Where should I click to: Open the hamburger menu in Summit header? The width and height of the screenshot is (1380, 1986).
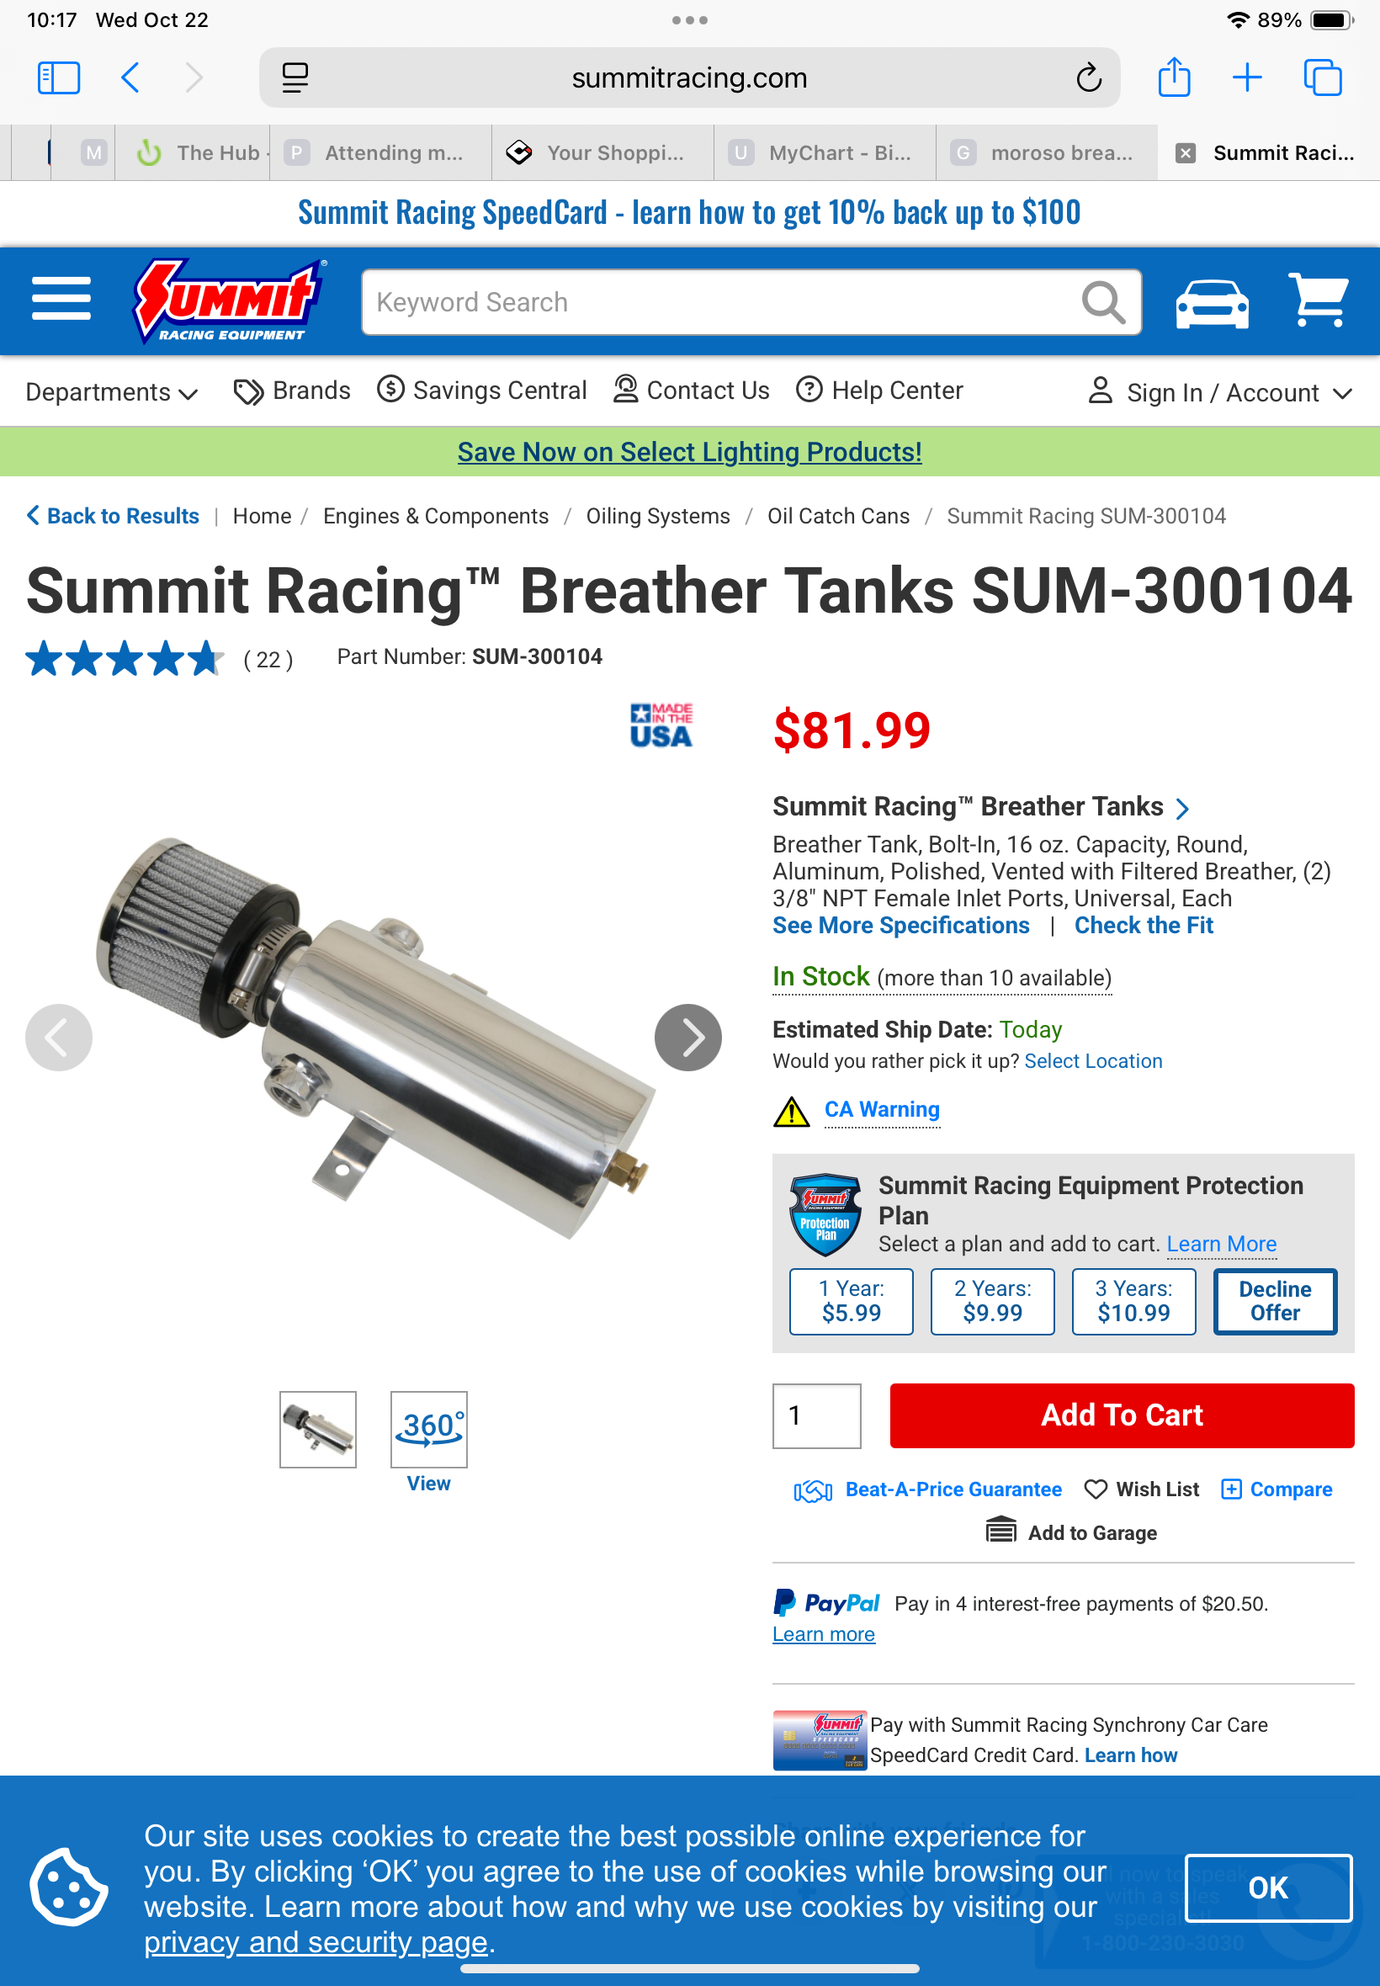tap(61, 299)
